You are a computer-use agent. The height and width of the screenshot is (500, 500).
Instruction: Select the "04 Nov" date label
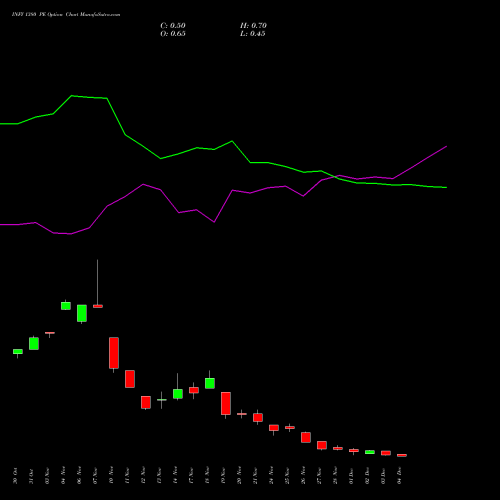pos(63,476)
